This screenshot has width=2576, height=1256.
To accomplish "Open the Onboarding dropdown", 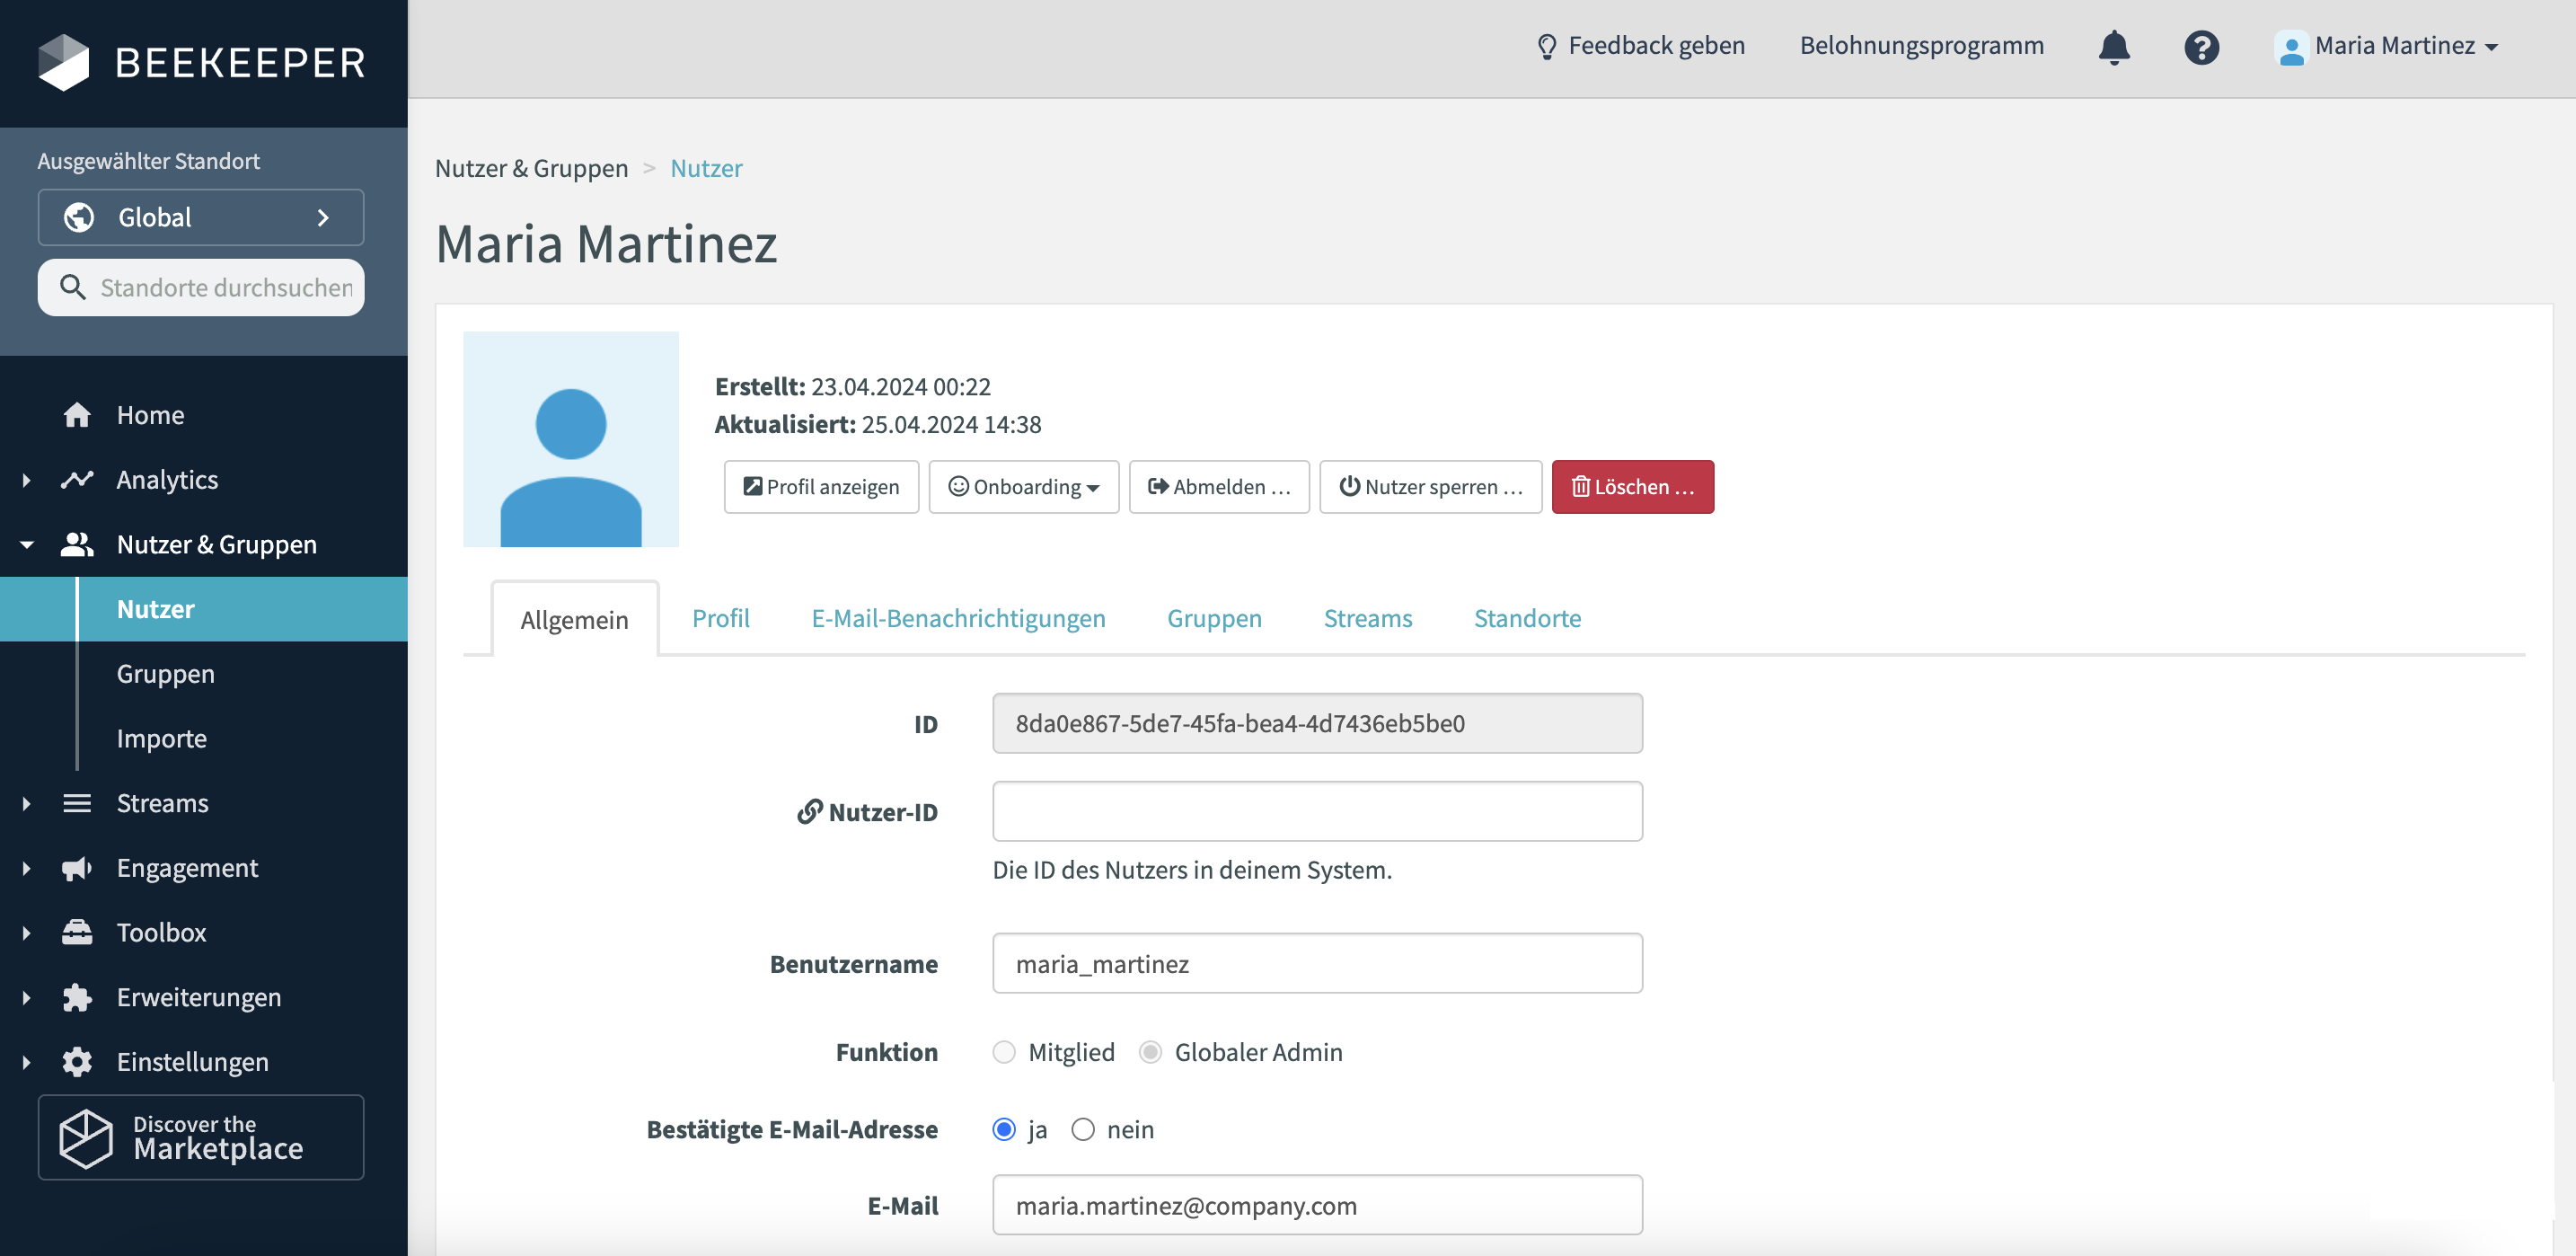I will point(1023,486).
